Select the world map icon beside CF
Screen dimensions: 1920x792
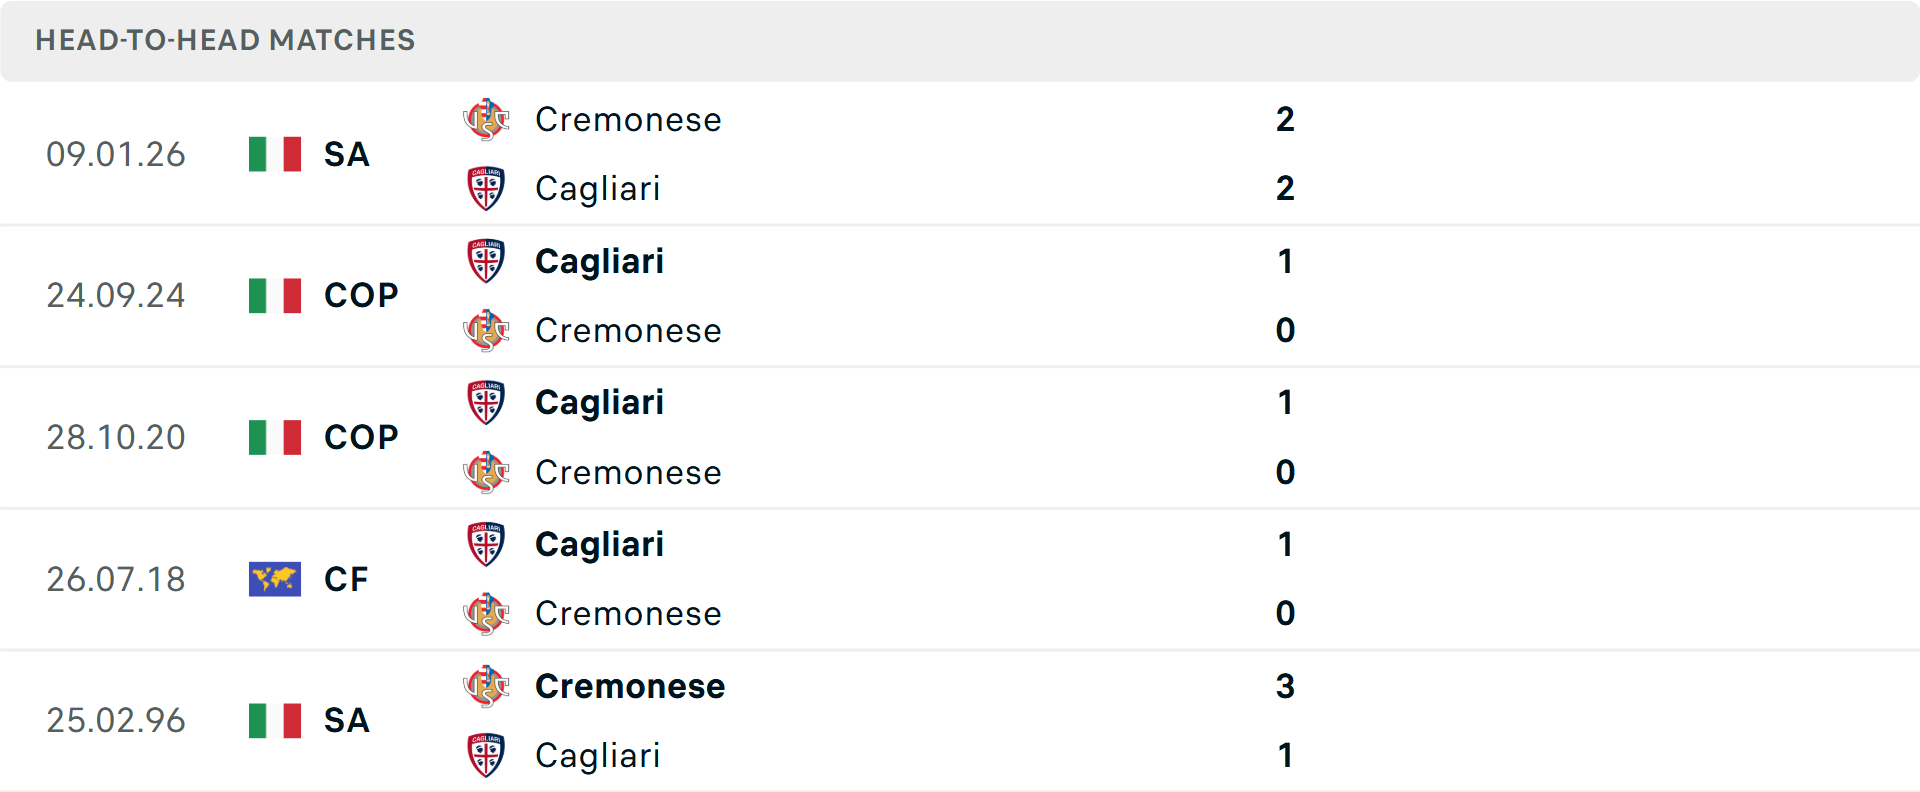pyautogui.click(x=274, y=579)
